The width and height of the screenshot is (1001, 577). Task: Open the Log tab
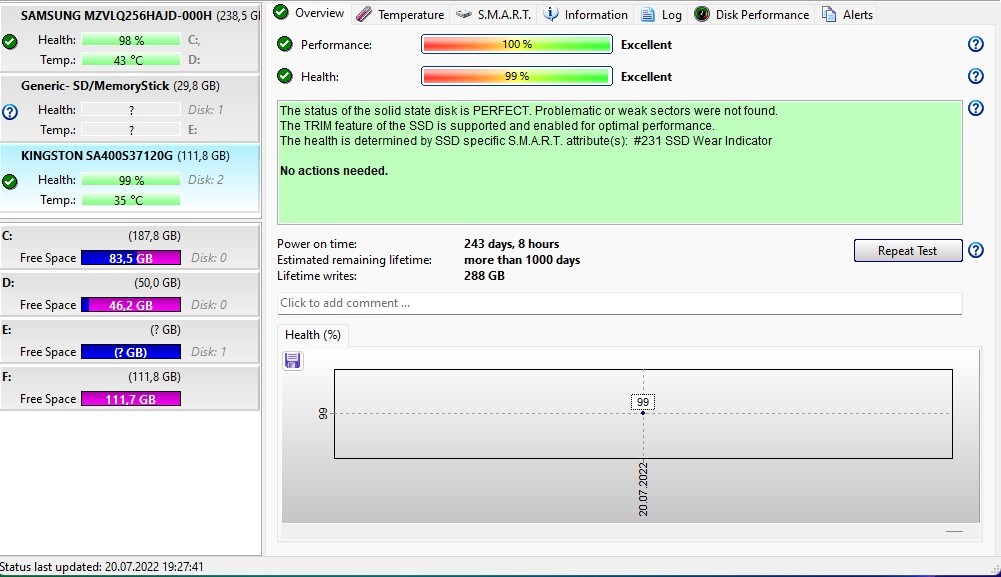(661, 14)
